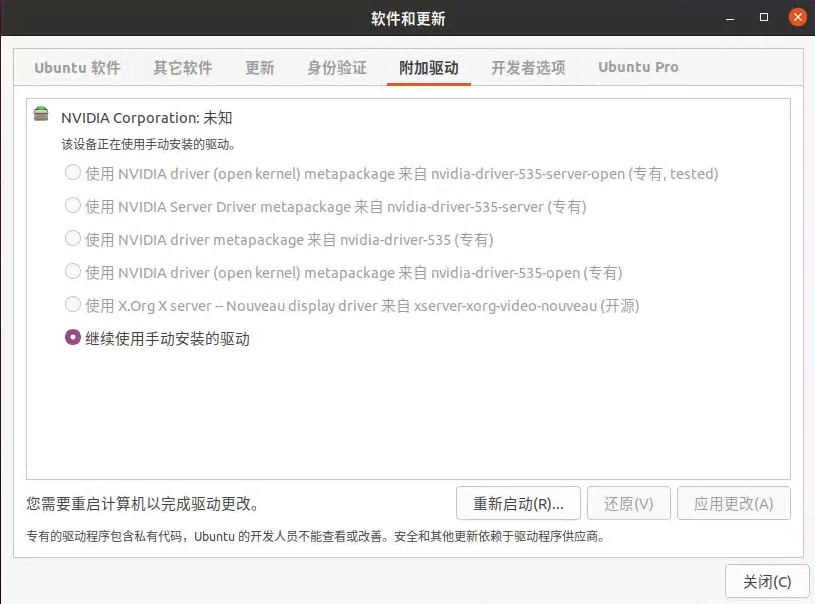This screenshot has width=815, height=604.
Task: Pick the nvidia-driver-535-open driver radio button
Action: [x=73, y=272]
